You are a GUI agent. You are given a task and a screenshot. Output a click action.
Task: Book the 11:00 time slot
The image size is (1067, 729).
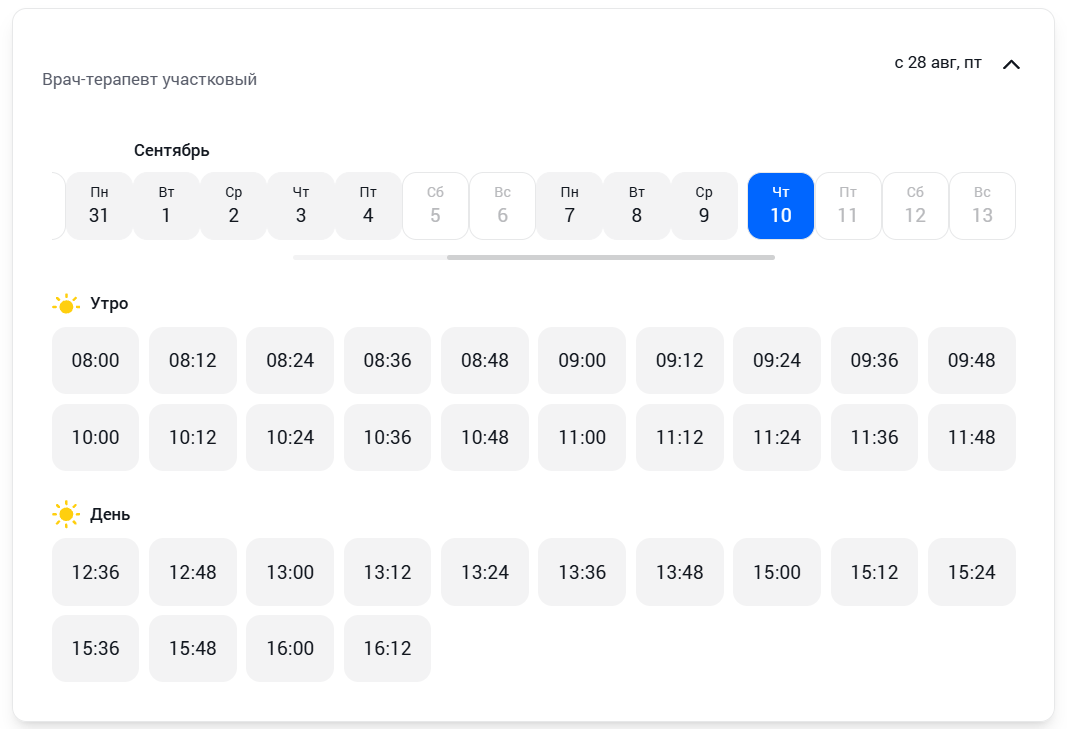click(582, 437)
